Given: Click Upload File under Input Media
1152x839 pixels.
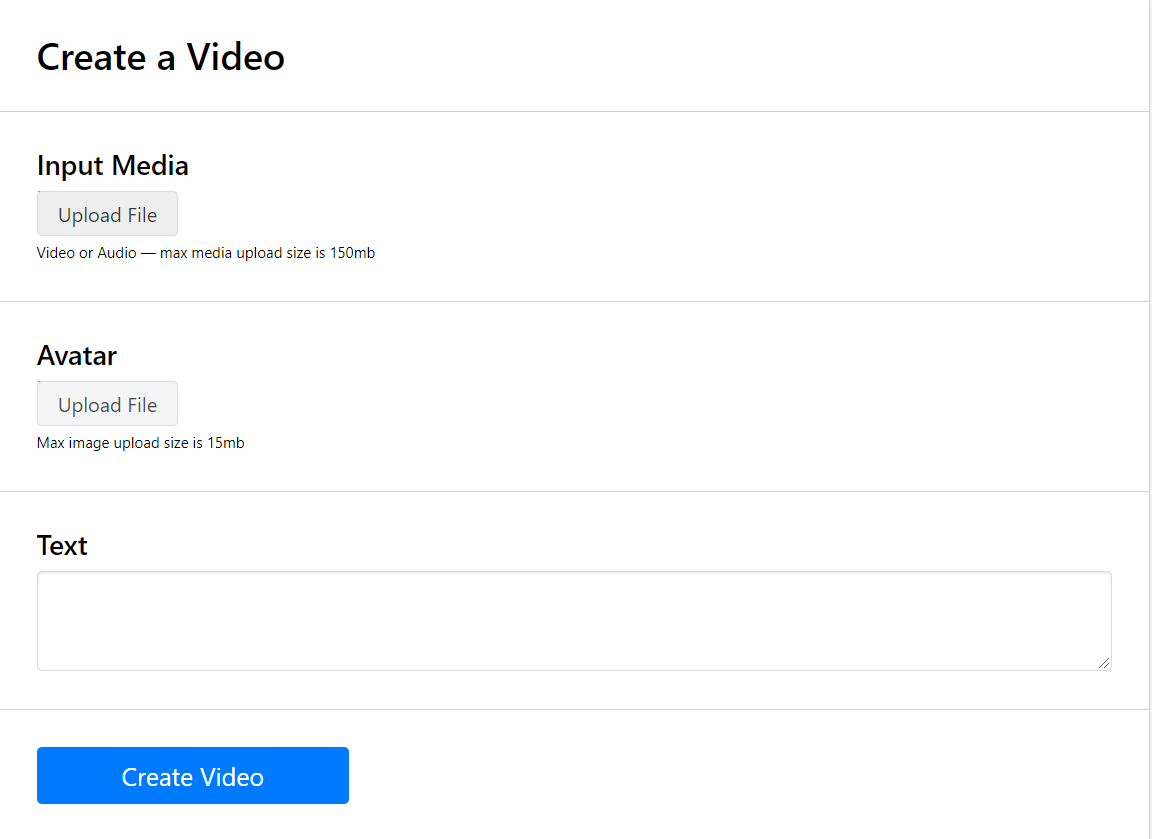Looking at the screenshot, I should [x=107, y=214].
